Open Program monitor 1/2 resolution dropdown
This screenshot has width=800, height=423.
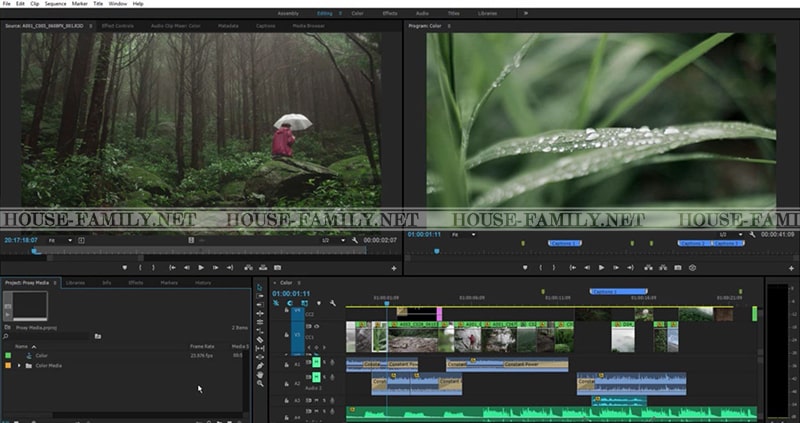[731, 235]
